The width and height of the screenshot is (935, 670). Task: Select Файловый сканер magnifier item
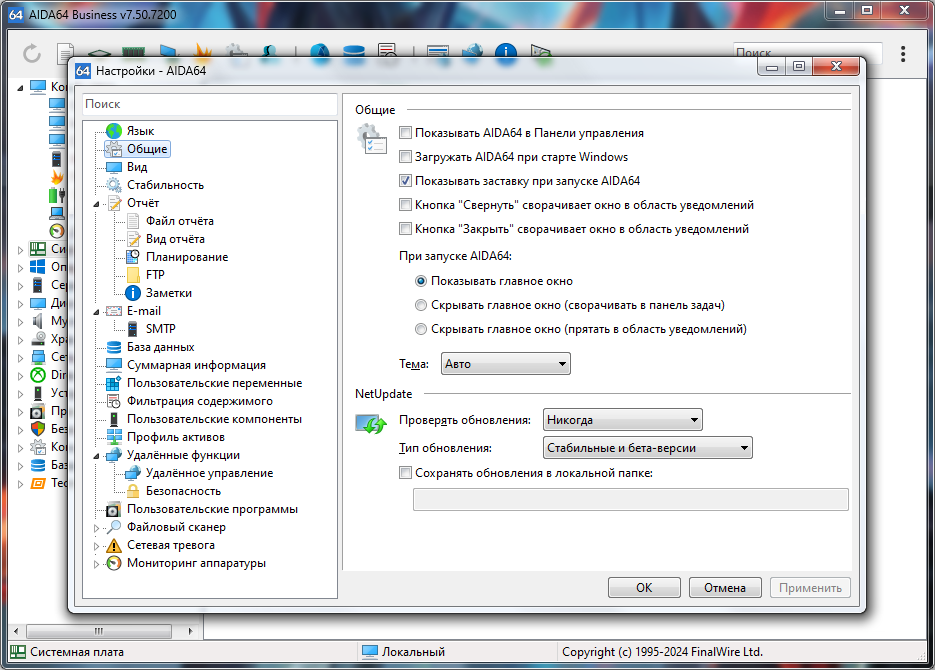click(166, 527)
